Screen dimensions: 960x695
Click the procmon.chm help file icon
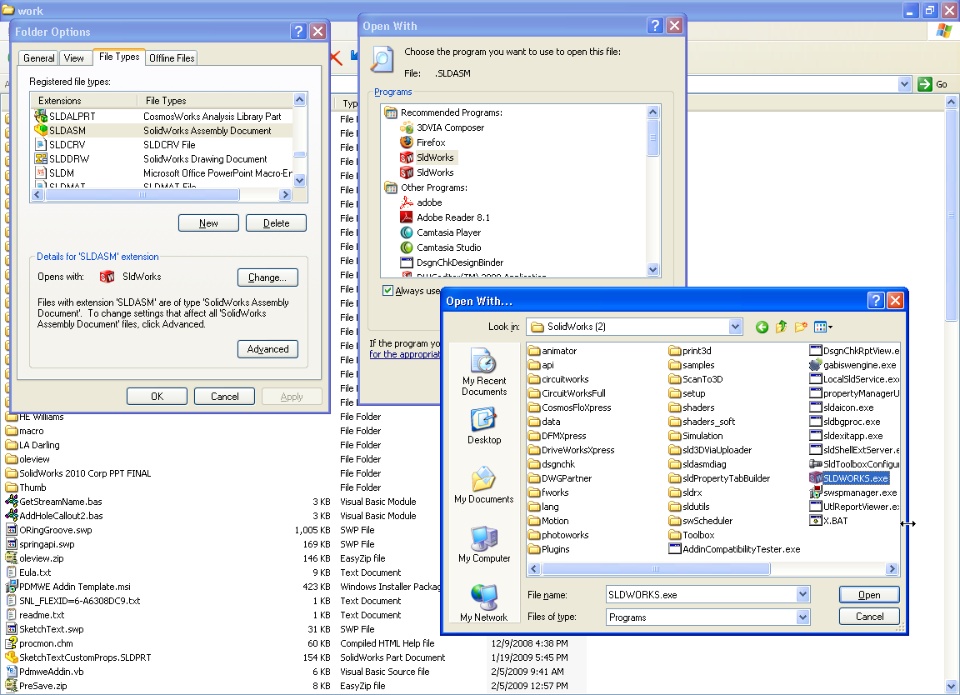point(11,643)
